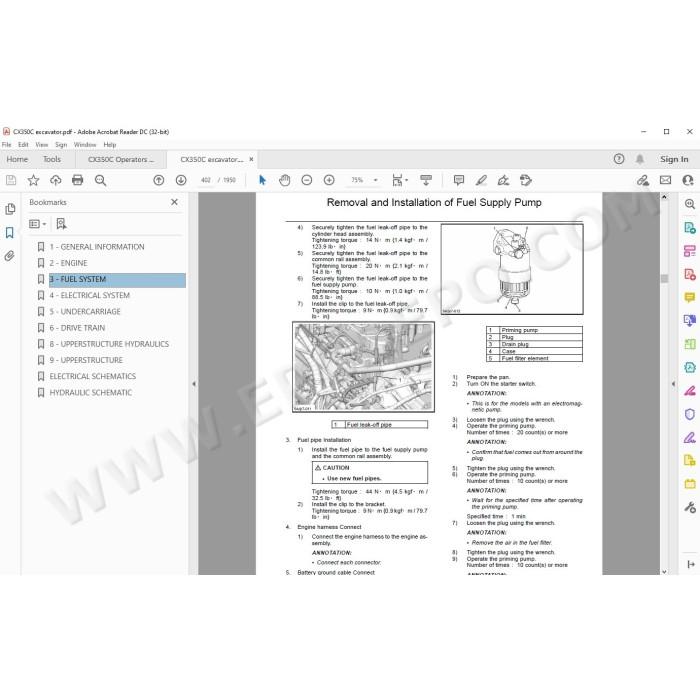Activate the Selection arrow tool
This screenshot has height=700, width=700.
coord(262,180)
